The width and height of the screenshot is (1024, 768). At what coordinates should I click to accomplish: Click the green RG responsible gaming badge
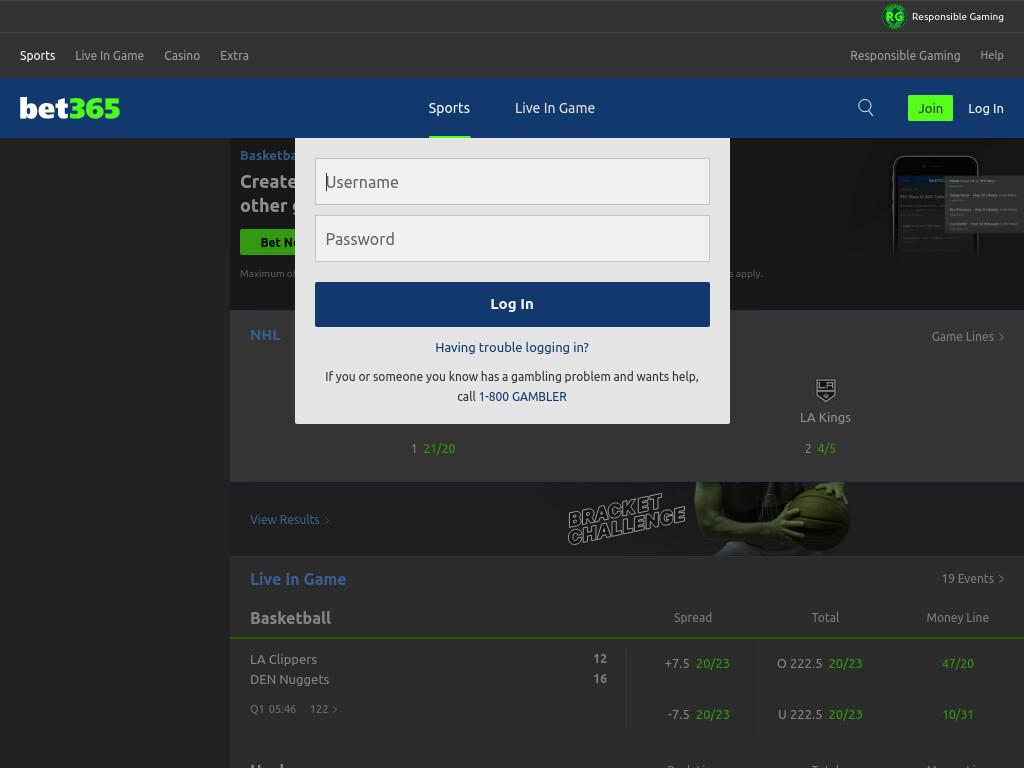pyautogui.click(x=894, y=16)
